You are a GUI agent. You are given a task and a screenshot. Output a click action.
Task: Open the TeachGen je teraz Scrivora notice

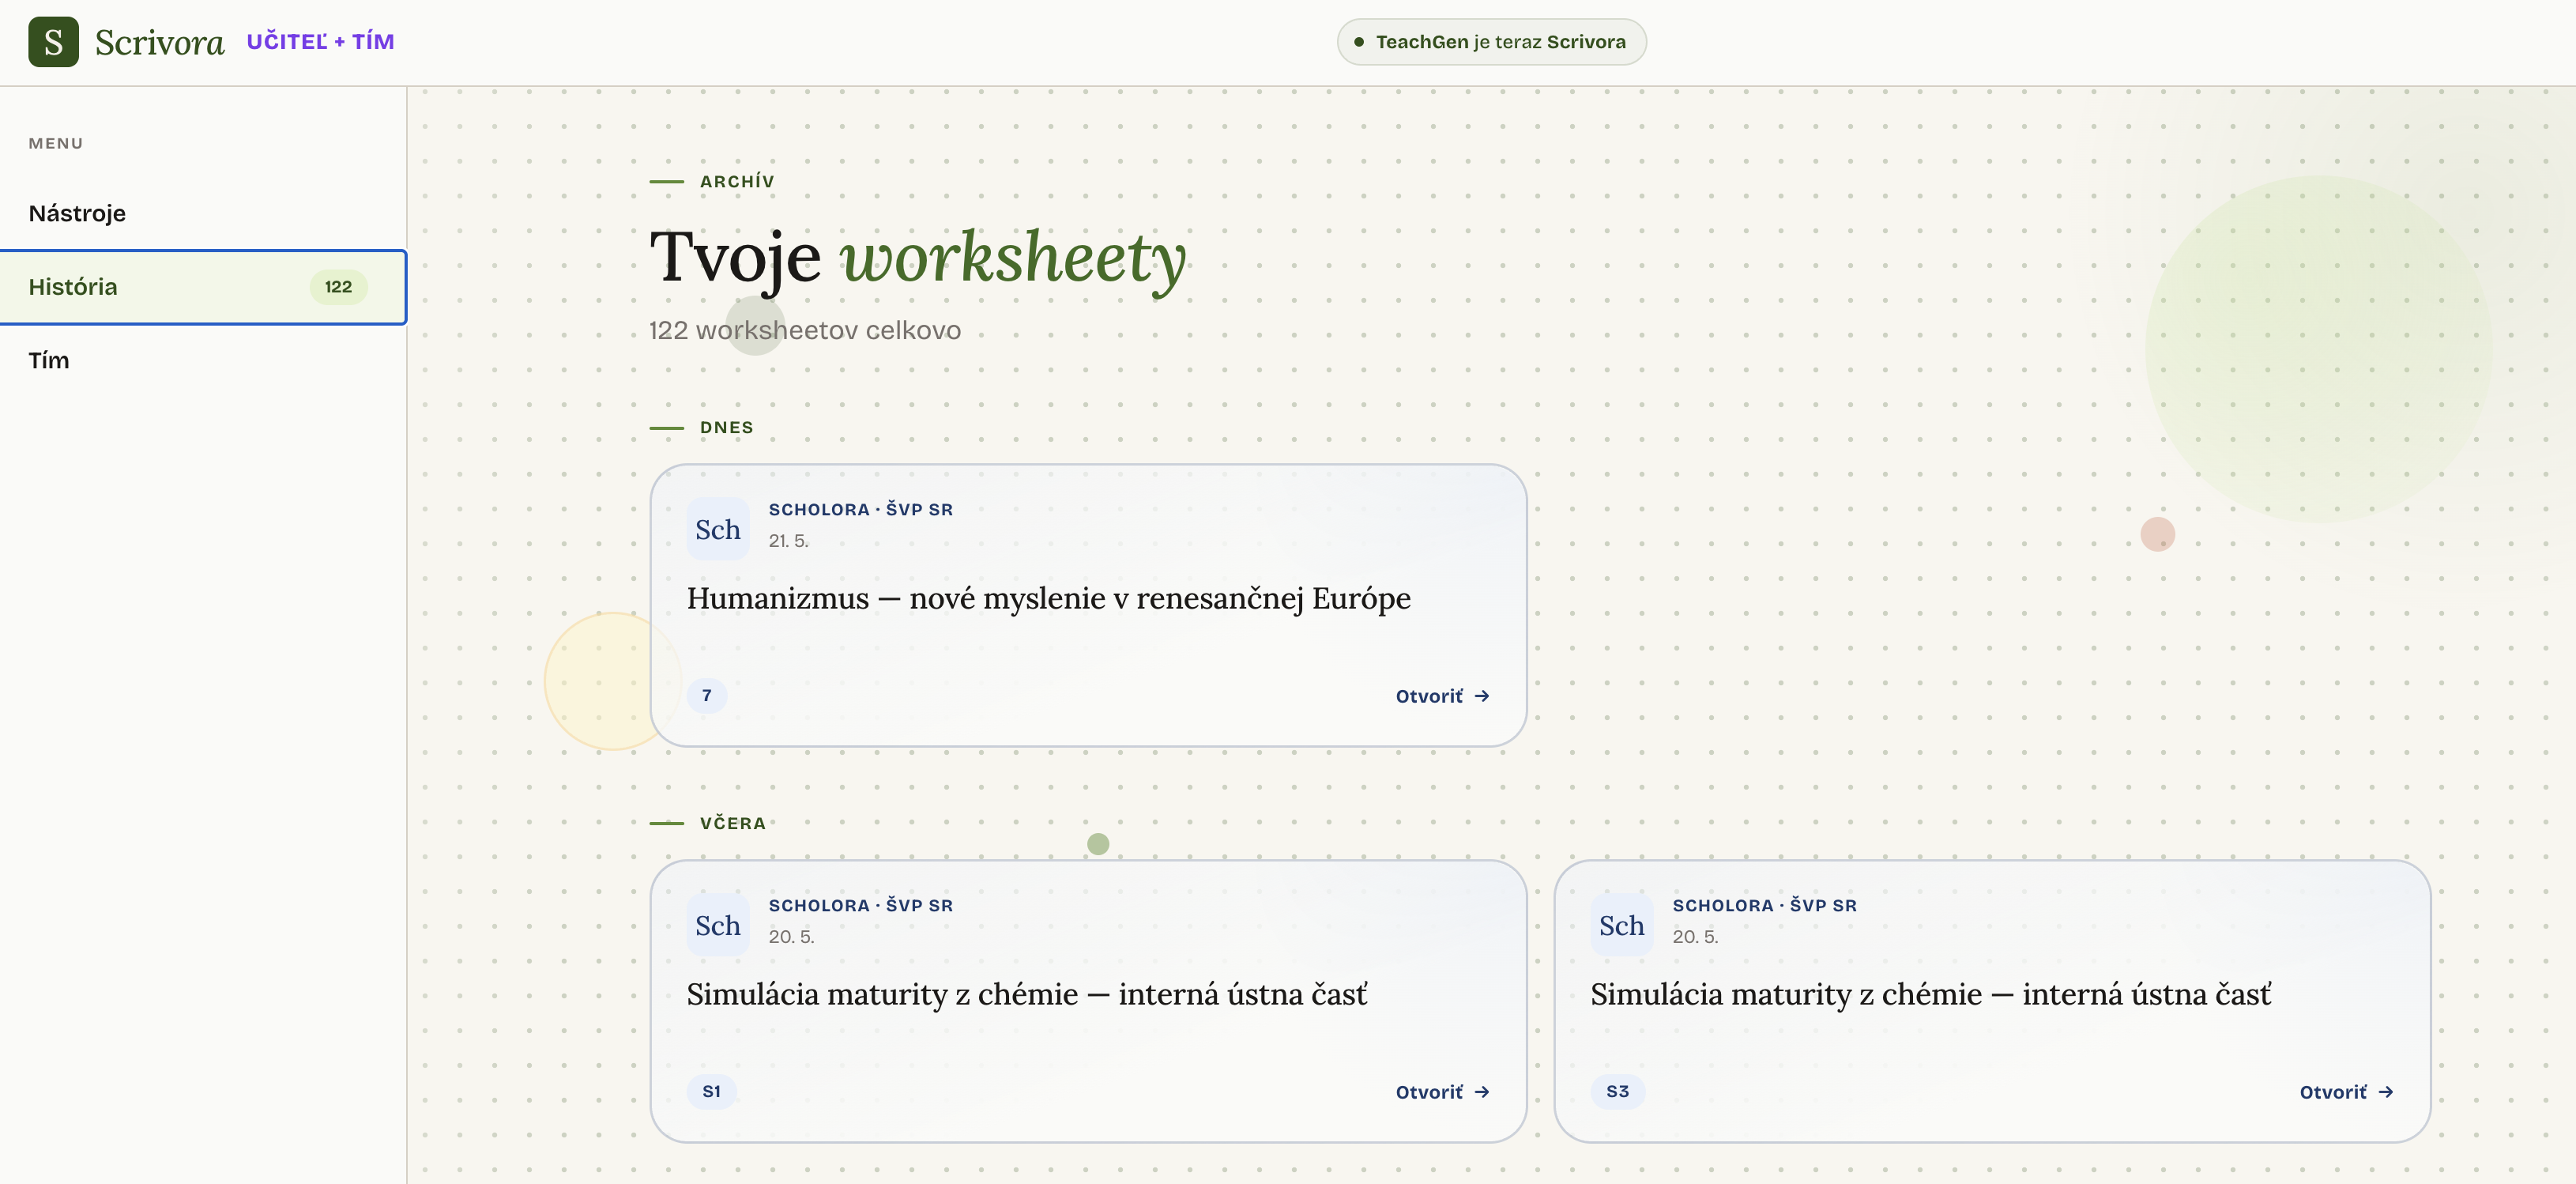[1491, 42]
